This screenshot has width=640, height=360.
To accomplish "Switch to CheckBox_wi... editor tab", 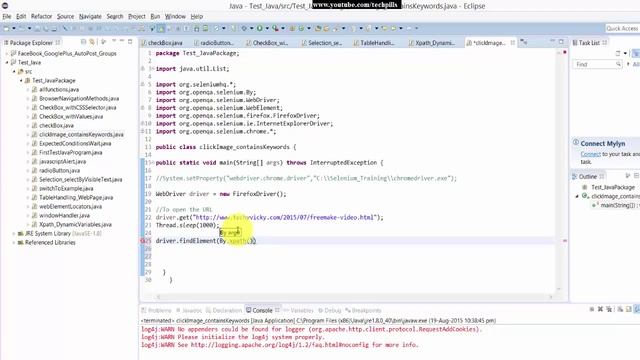I will [267, 43].
